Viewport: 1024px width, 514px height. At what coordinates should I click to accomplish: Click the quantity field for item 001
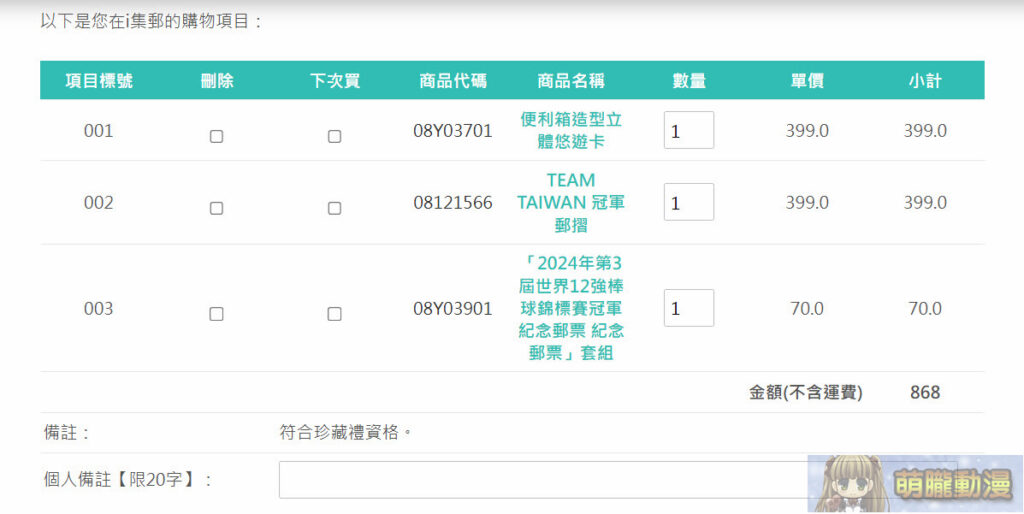(688, 131)
